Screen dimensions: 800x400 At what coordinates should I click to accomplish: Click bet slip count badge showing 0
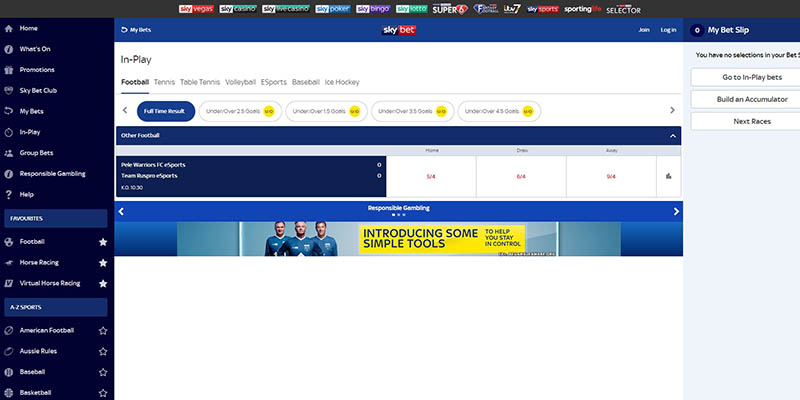tap(697, 30)
